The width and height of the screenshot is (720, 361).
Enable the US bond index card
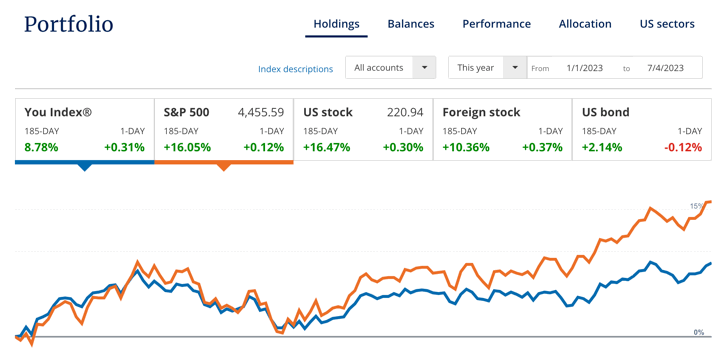[x=642, y=130]
